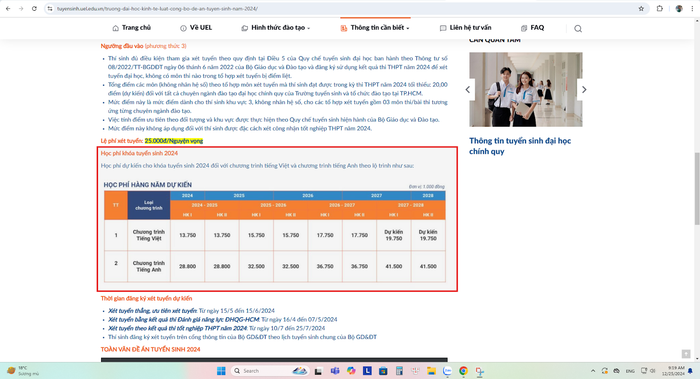Open the clock and date panel

(x=673, y=371)
